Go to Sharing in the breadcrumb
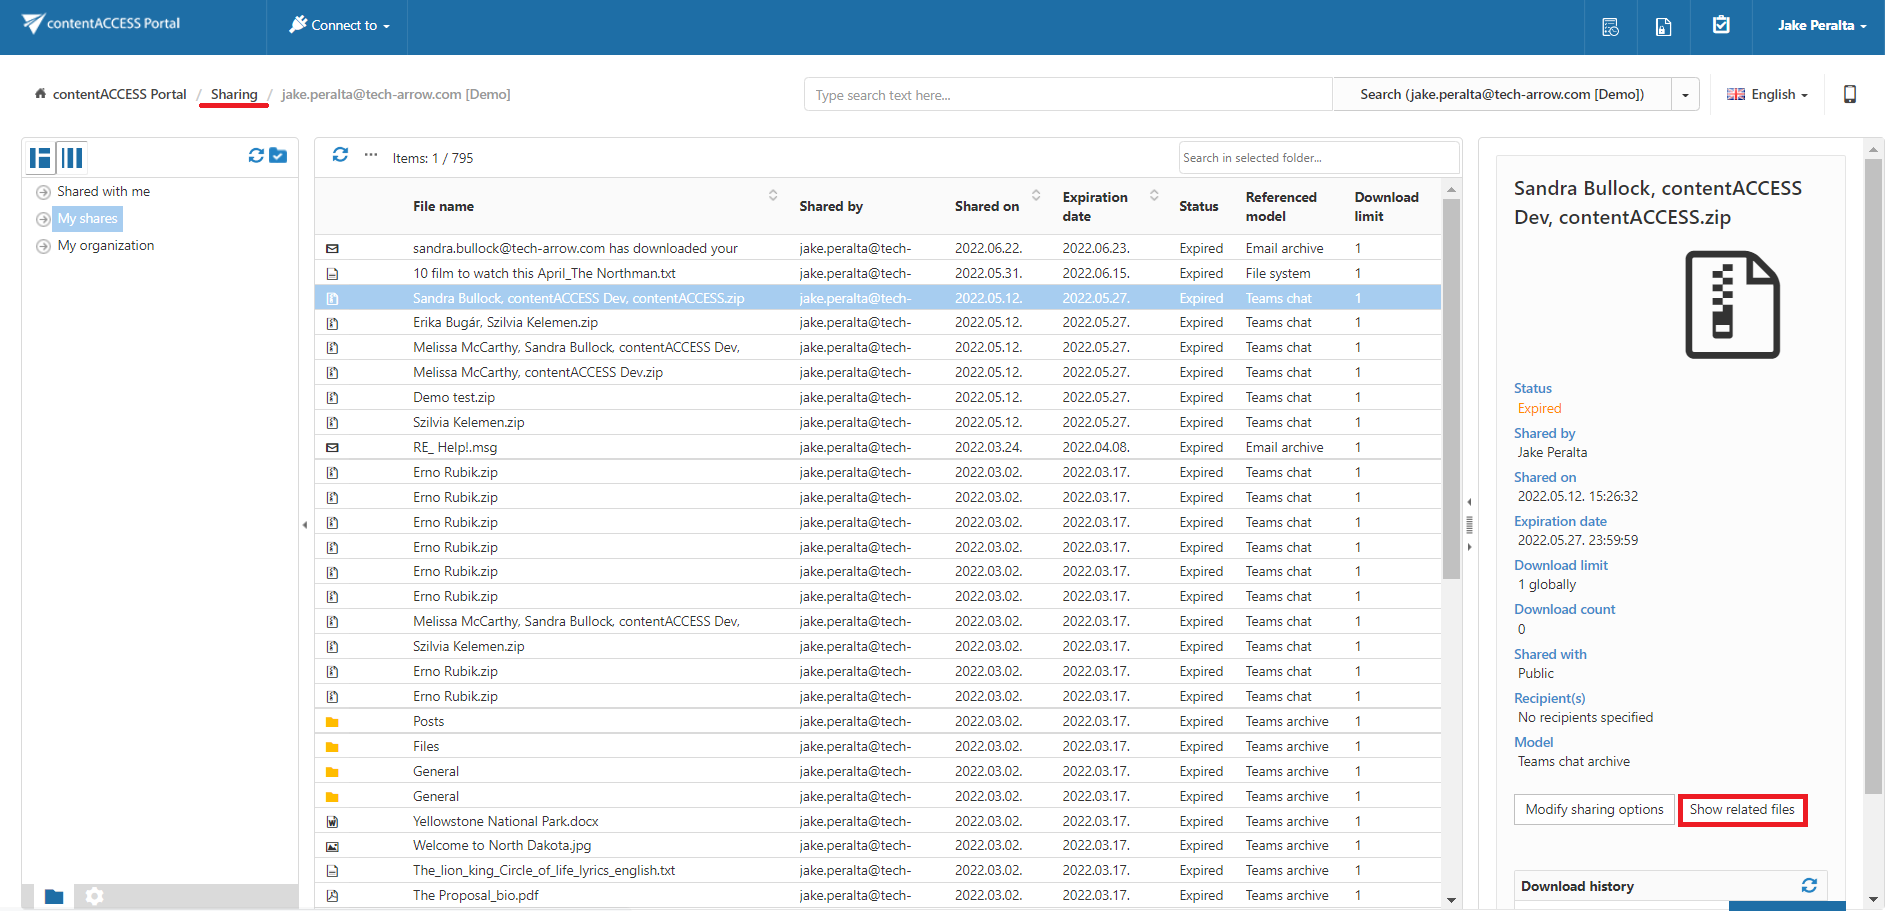Image resolution: width=1885 pixels, height=911 pixels. [234, 94]
